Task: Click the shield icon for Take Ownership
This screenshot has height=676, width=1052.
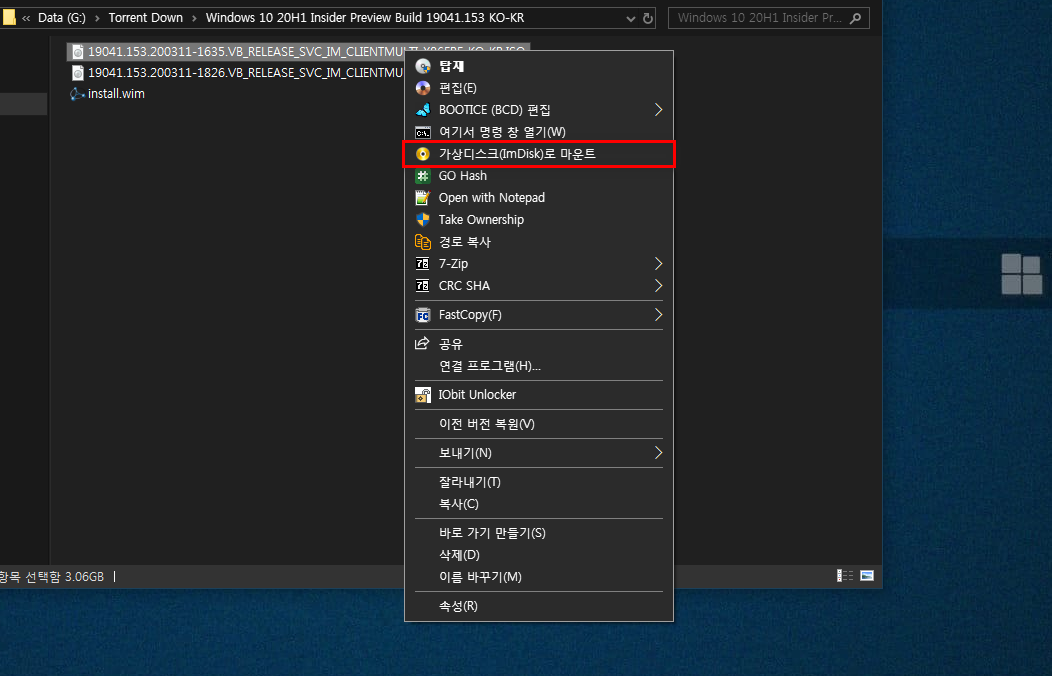Action: click(423, 220)
